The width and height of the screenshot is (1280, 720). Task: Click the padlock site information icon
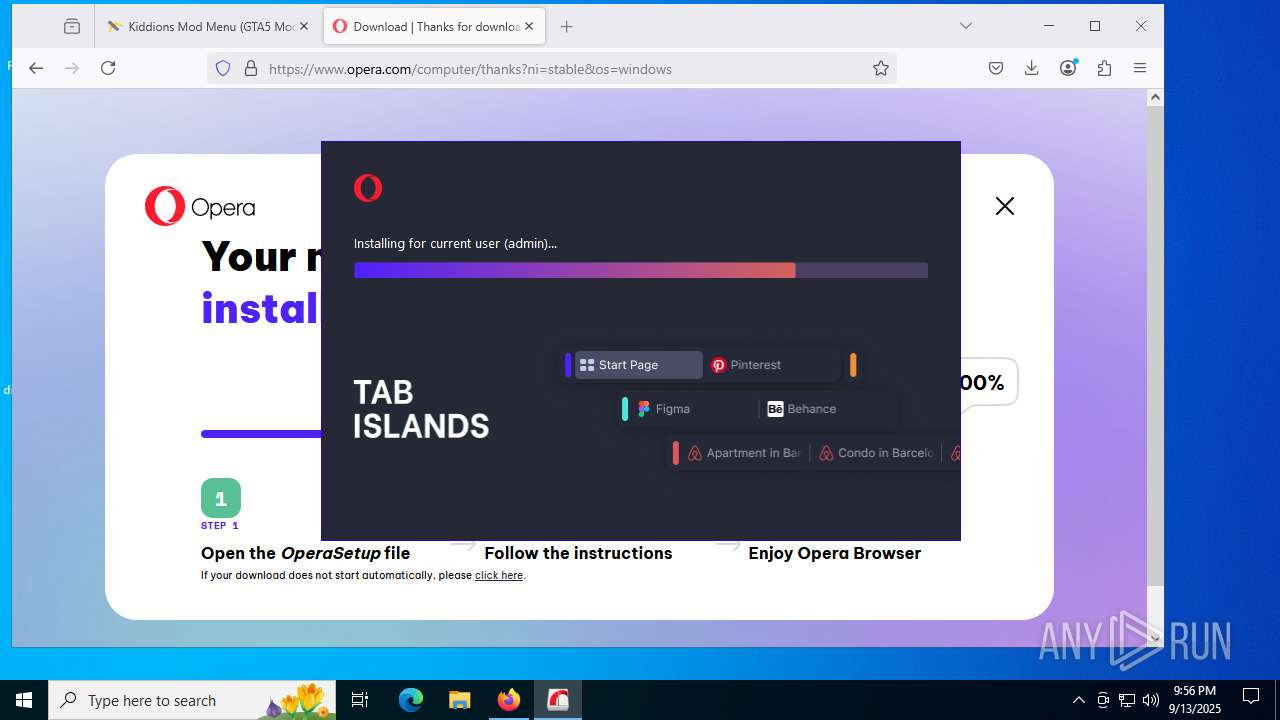251,68
